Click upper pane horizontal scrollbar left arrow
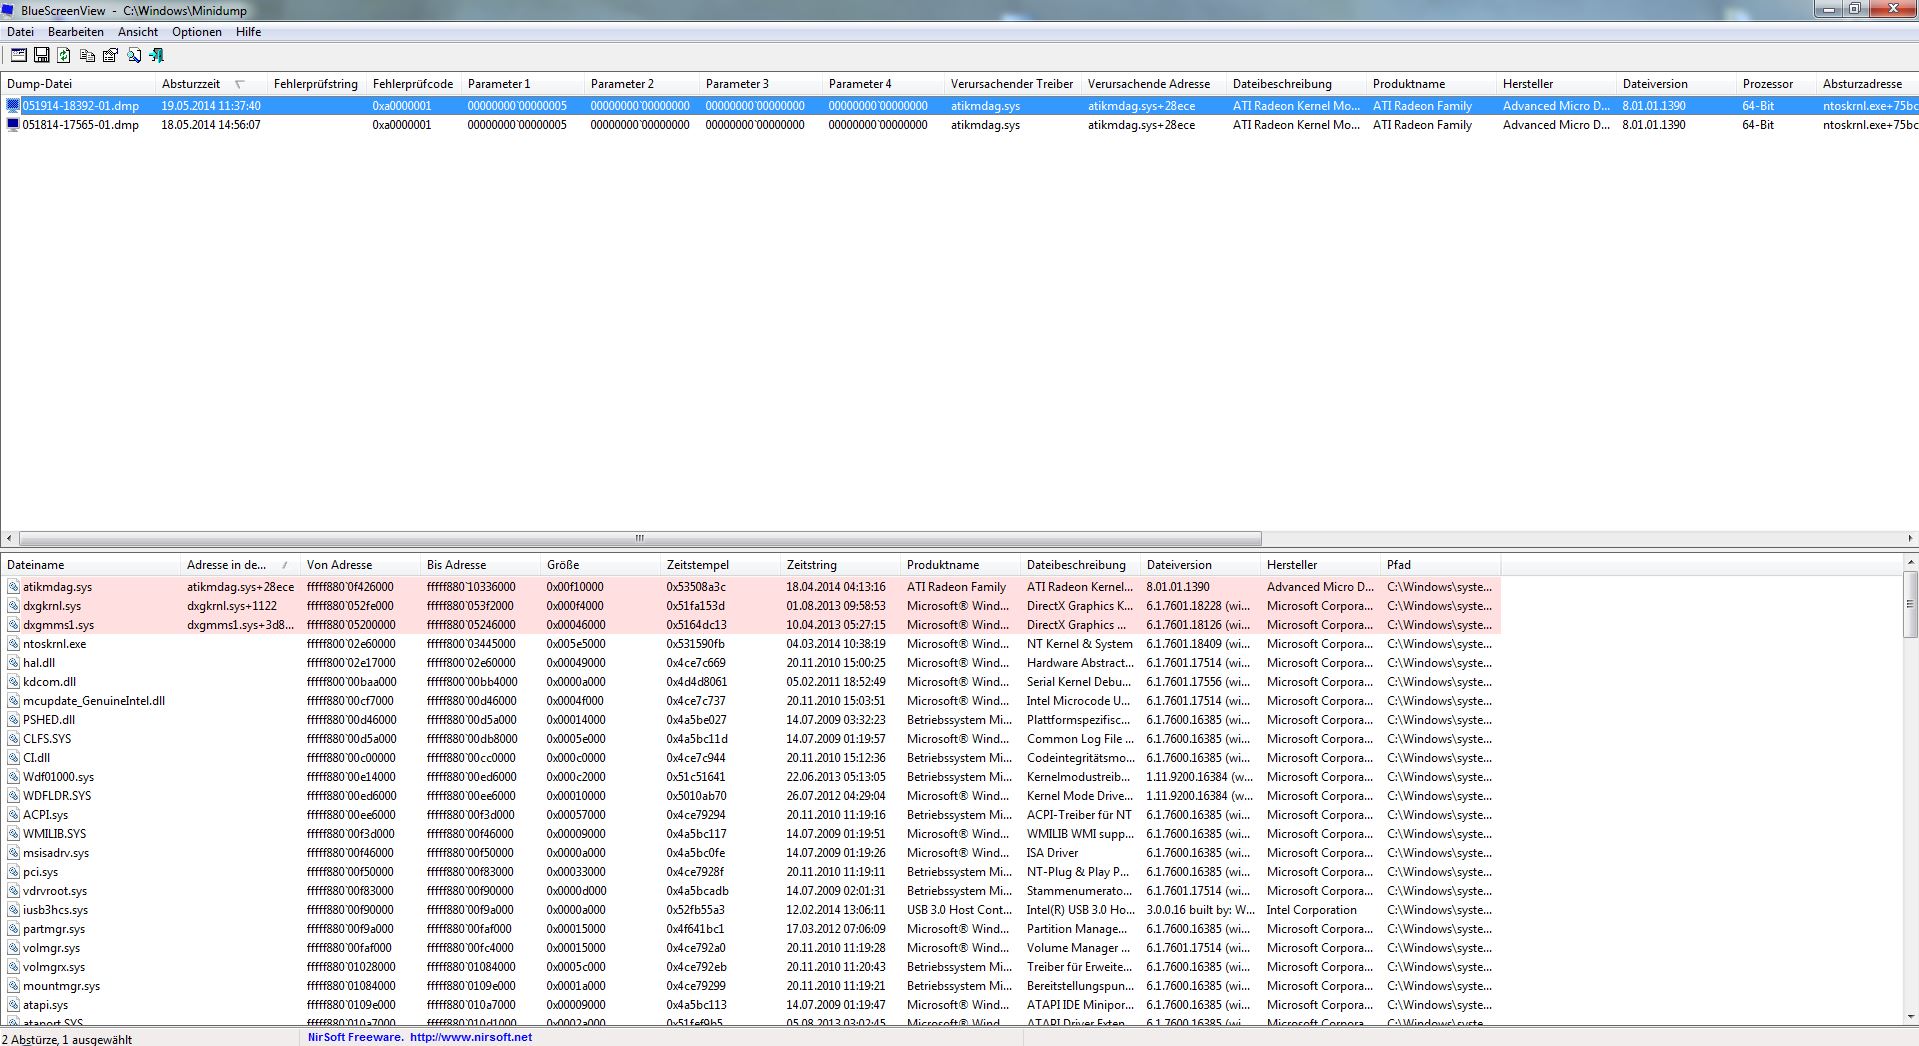 tap(9, 538)
